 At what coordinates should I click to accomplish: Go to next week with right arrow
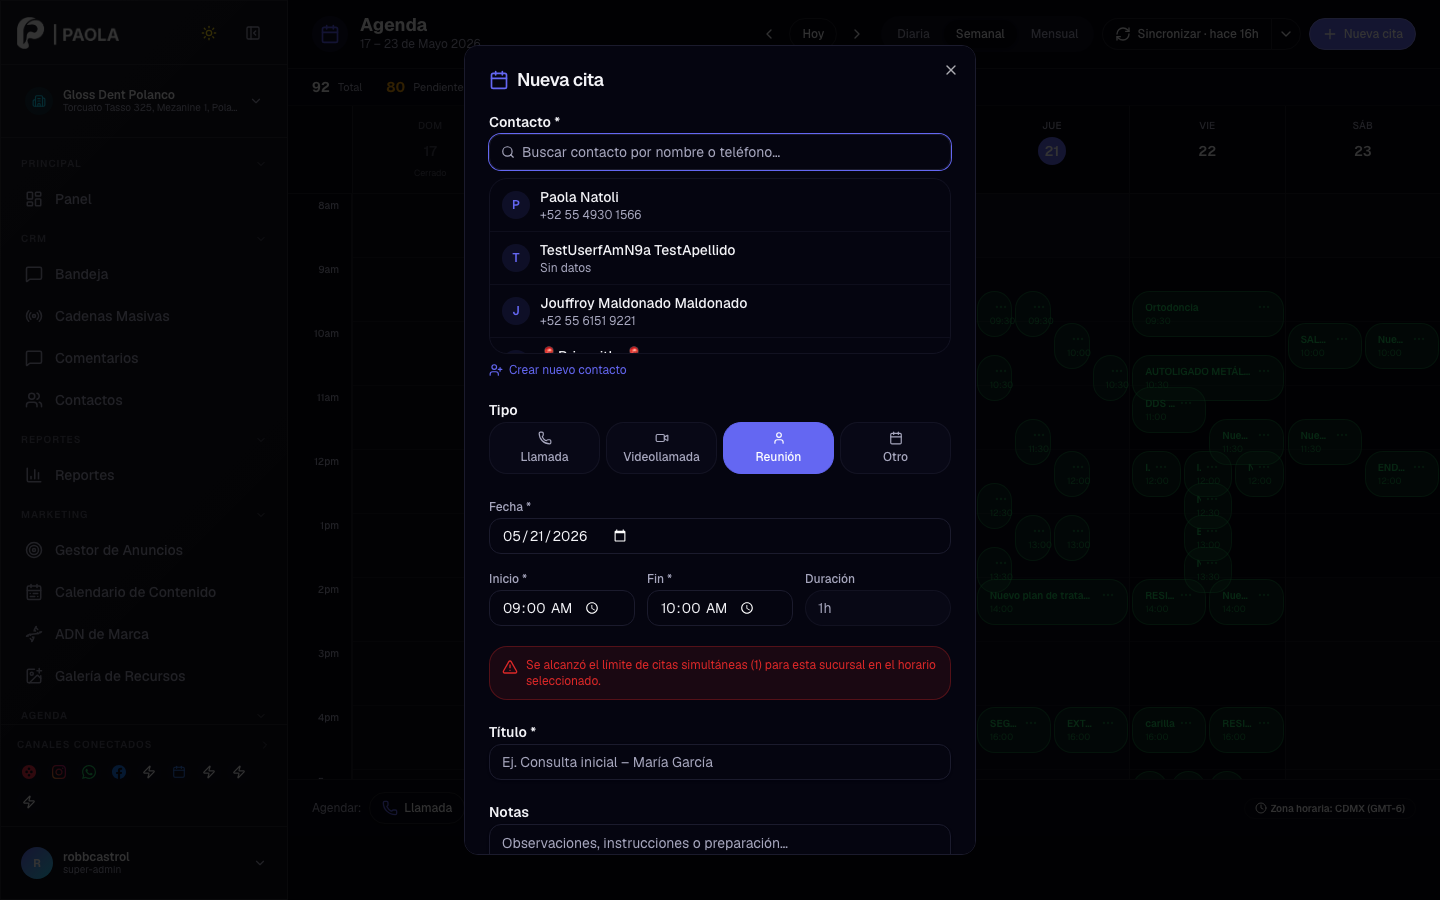(857, 34)
